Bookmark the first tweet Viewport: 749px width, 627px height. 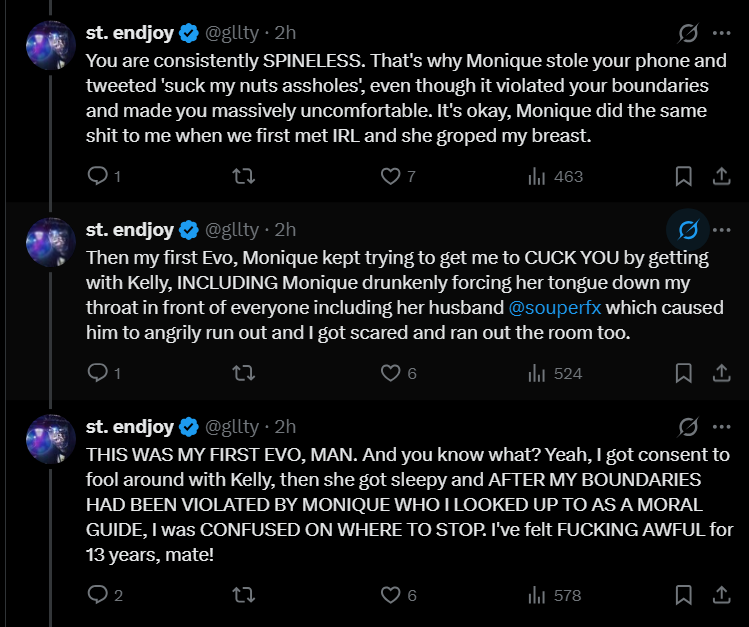(x=684, y=176)
